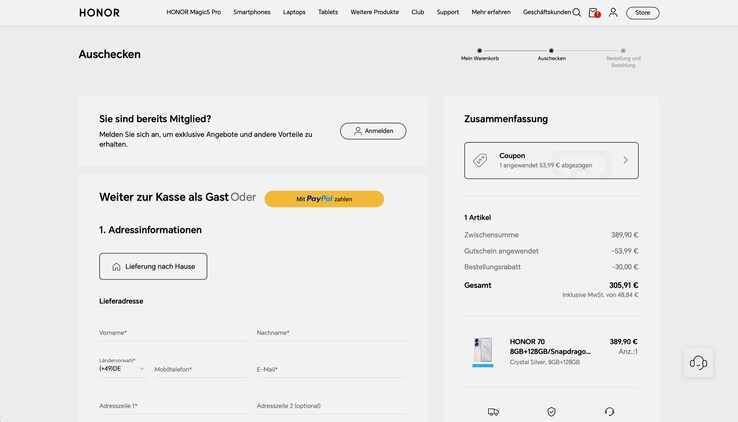738x422 pixels.
Task: Click the shield guarantee icon
Action: (x=551, y=411)
